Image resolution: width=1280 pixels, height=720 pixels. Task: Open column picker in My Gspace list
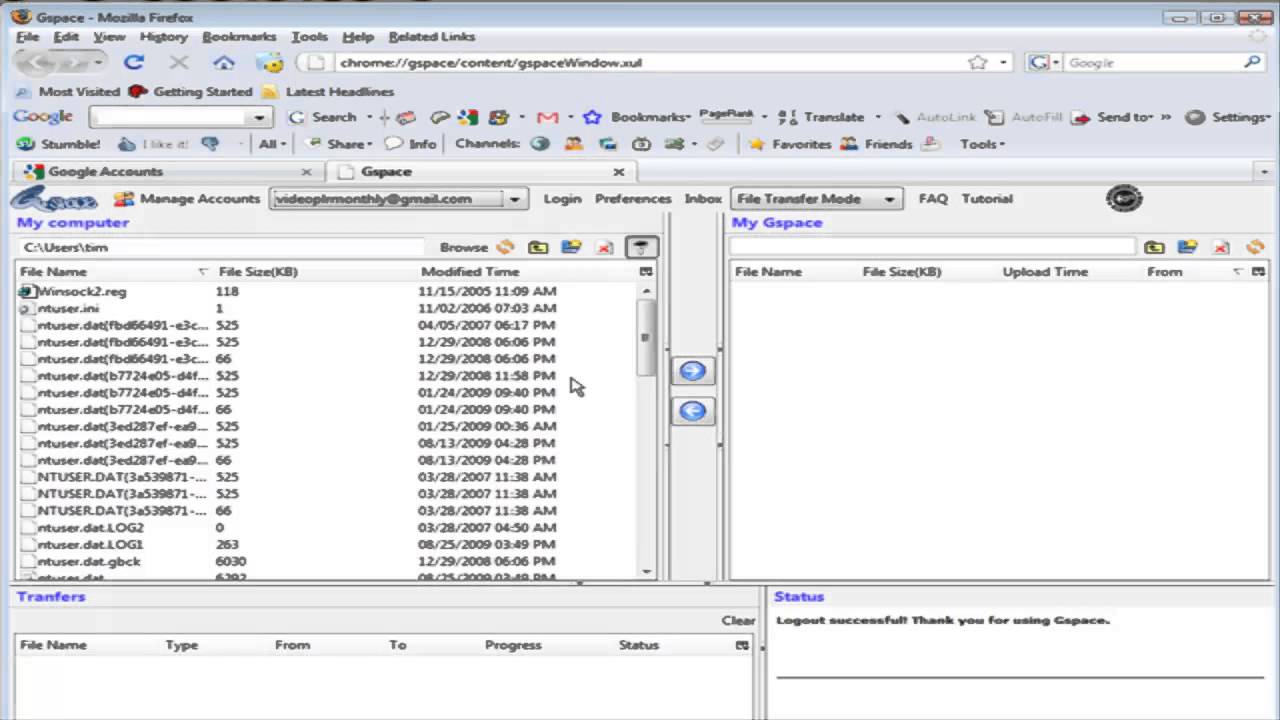[1258, 272]
